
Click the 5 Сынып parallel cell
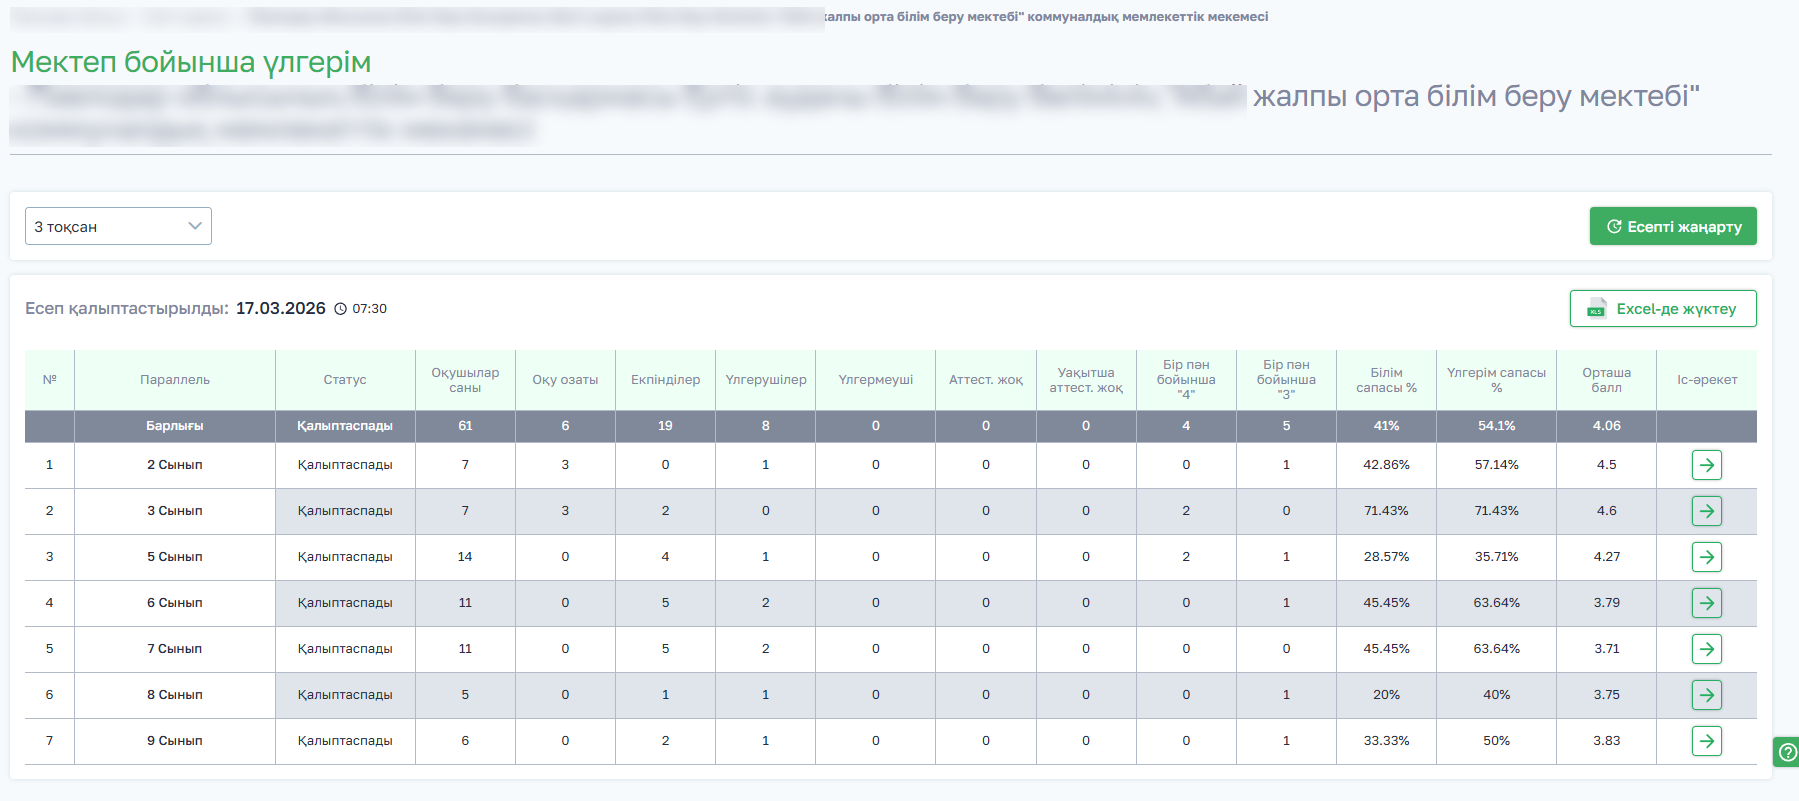click(175, 557)
